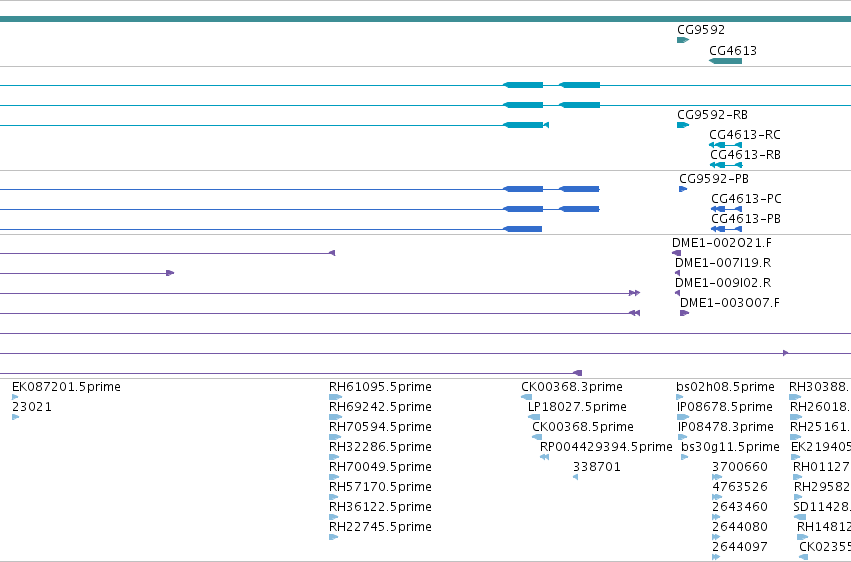Select the CG9592-PB protein label

[714, 178]
